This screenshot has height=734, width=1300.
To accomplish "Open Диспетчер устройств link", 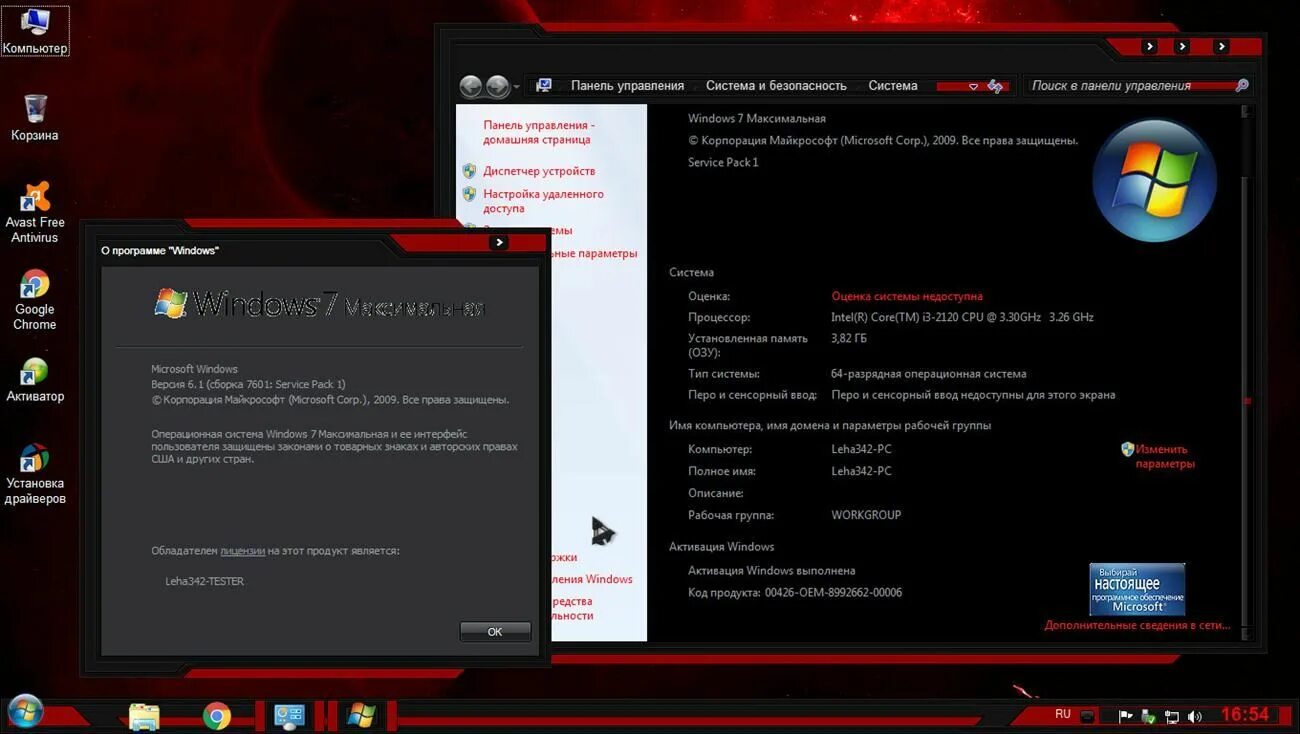I will 539,171.
